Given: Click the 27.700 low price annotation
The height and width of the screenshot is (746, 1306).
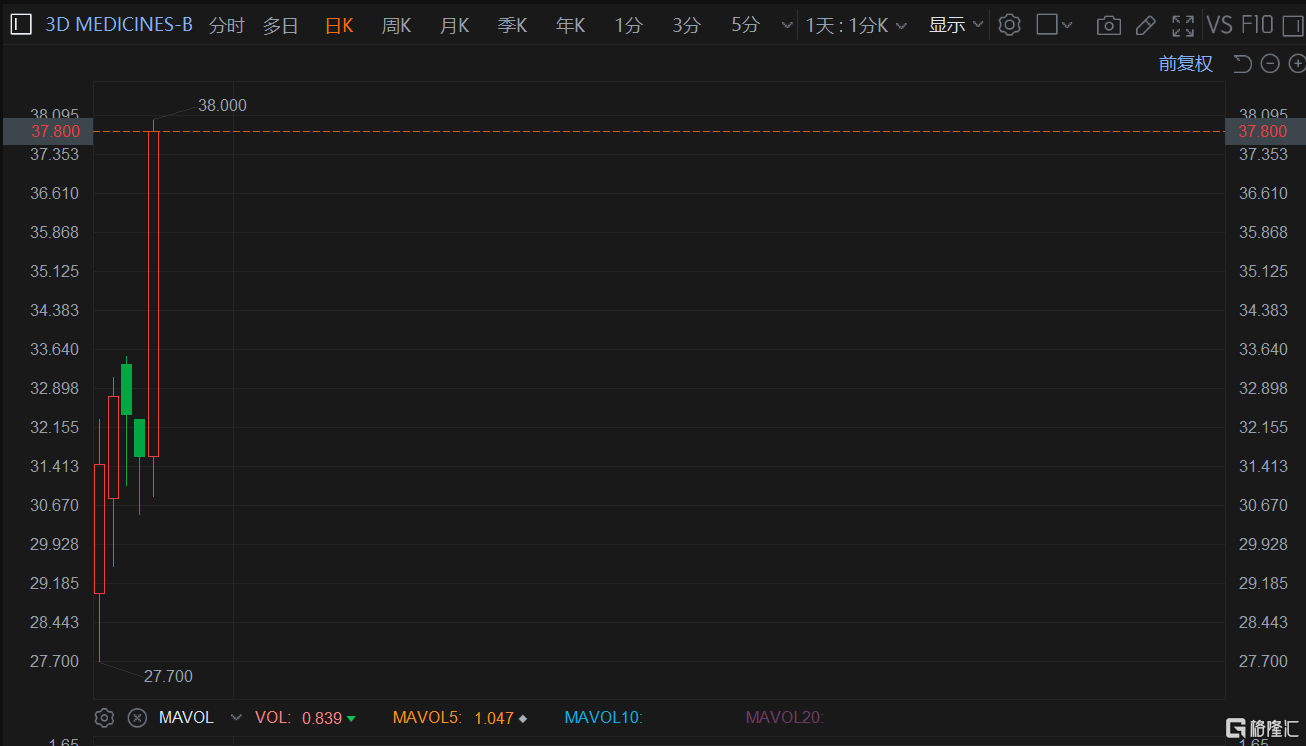Looking at the screenshot, I should (168, 676).
